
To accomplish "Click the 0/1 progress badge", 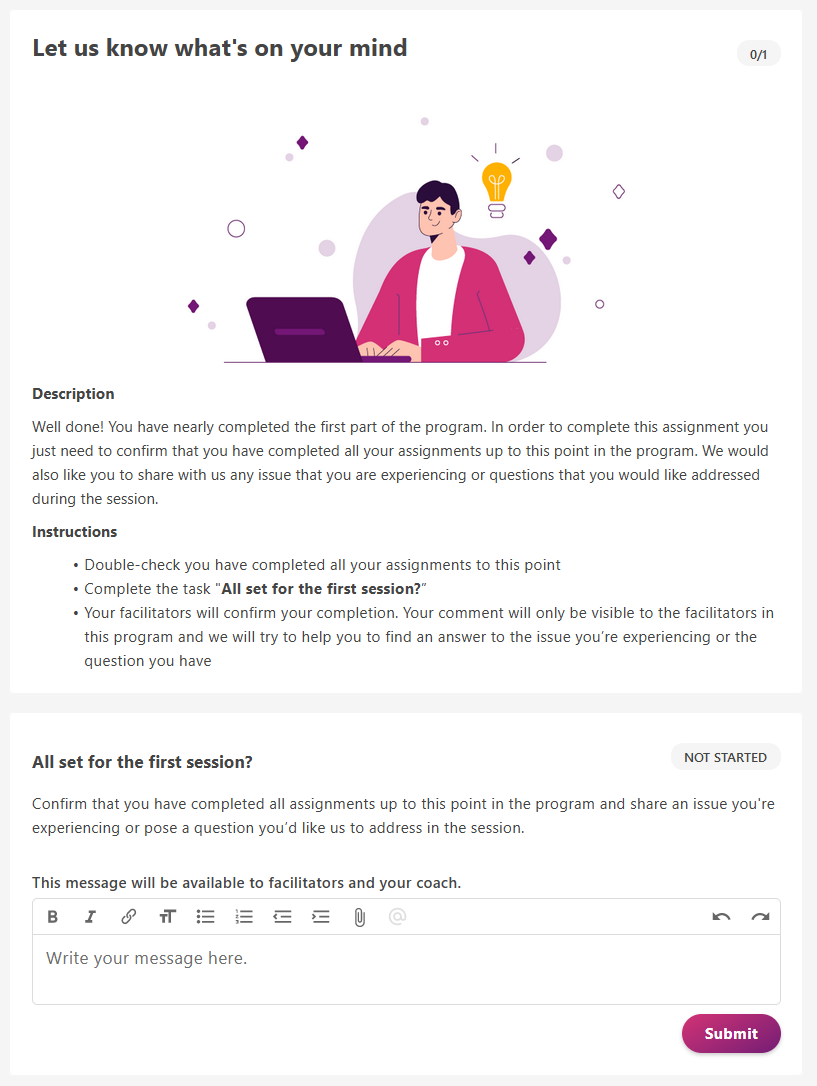I will click(759, 54).
